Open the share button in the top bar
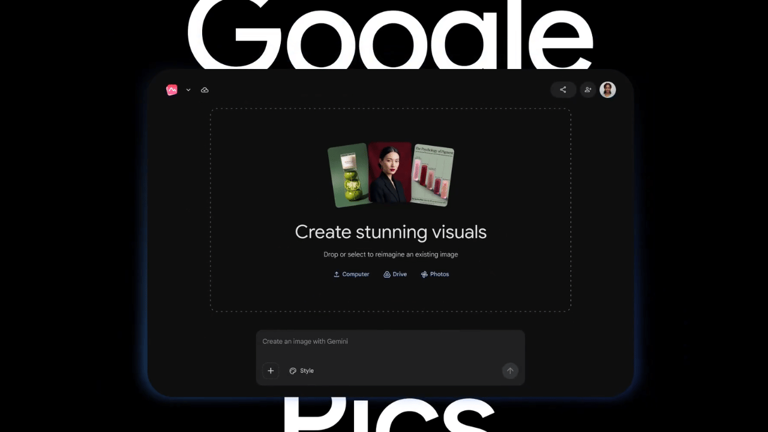Image resolution: width=768 pixels, height=432 pixels. (x=563, y=90)
